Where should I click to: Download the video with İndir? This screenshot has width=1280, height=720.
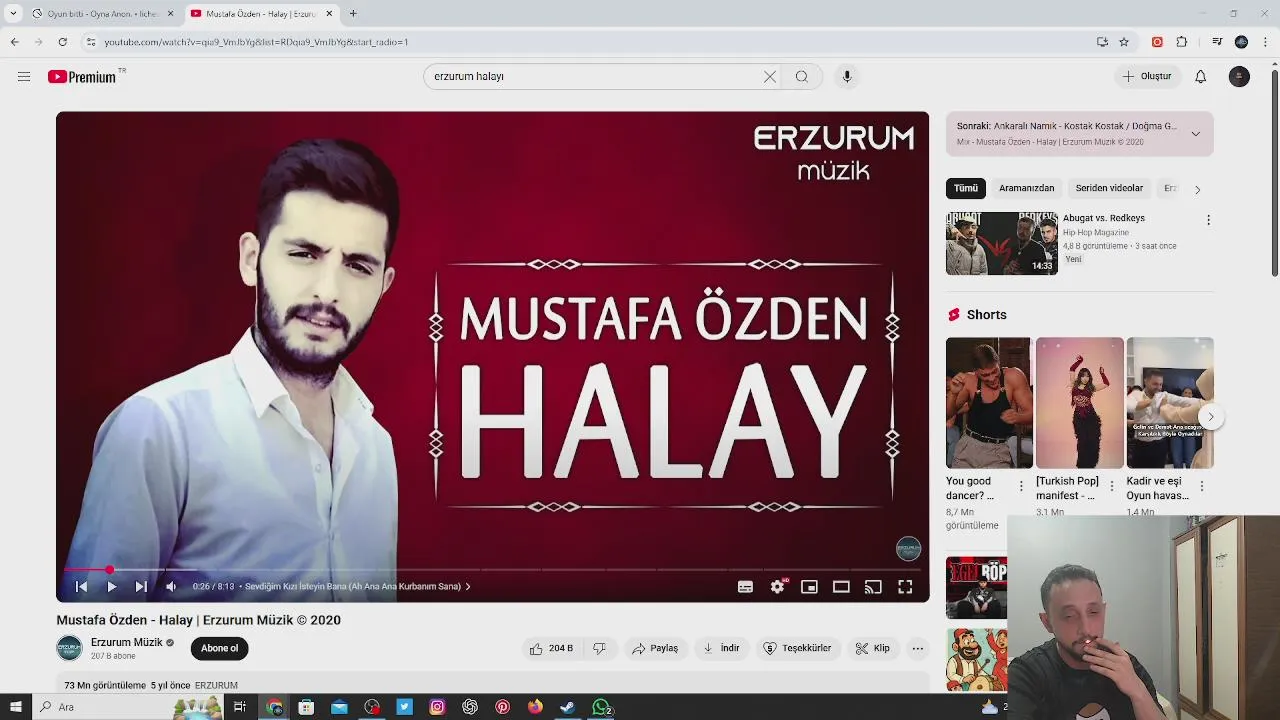721,648
